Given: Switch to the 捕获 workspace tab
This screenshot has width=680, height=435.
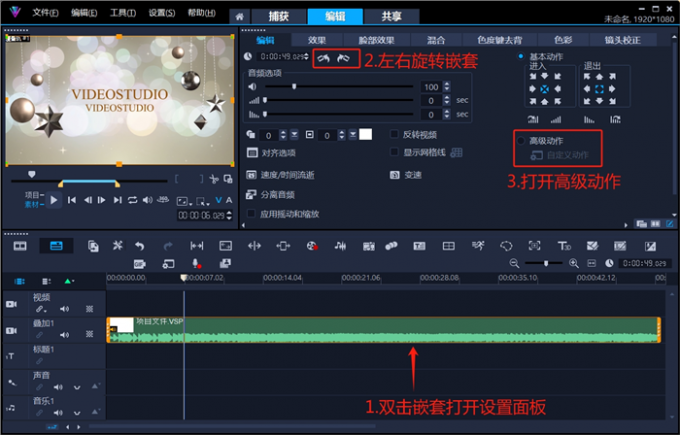Looking at the screenshot, I should pos(278,16).
